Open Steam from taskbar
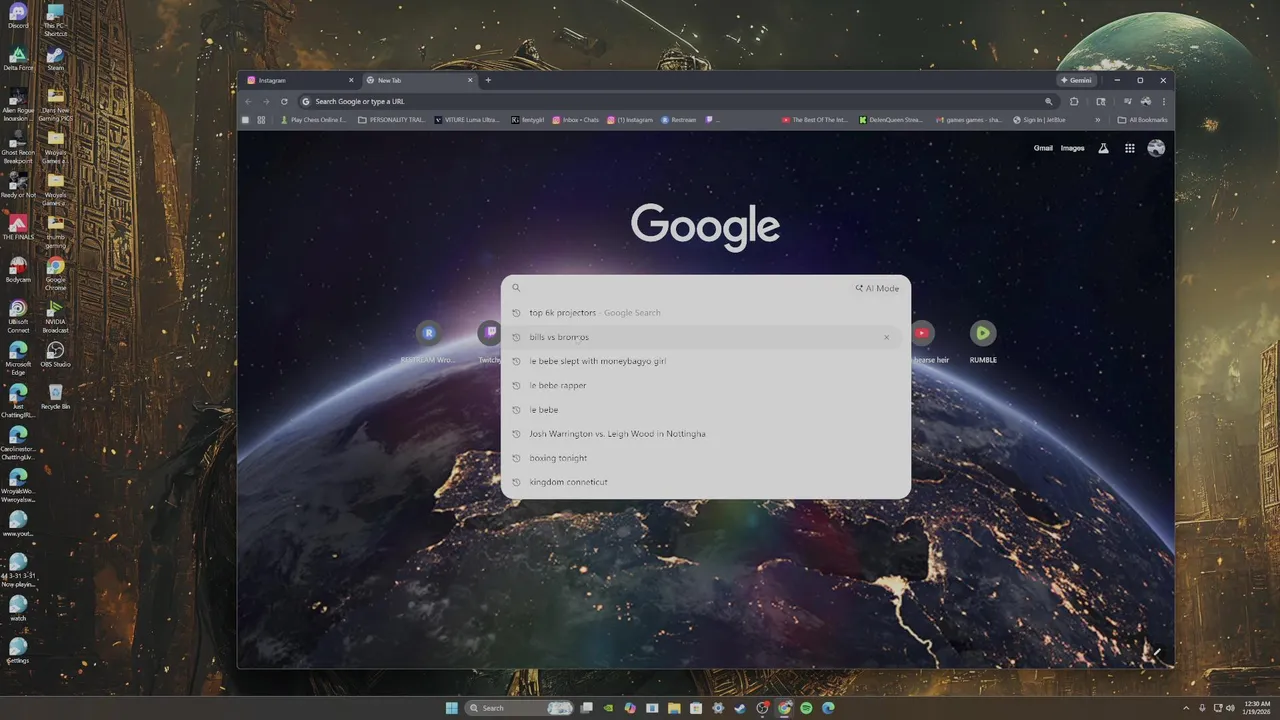The image size is (1280, 720). (x=740, y=708)
